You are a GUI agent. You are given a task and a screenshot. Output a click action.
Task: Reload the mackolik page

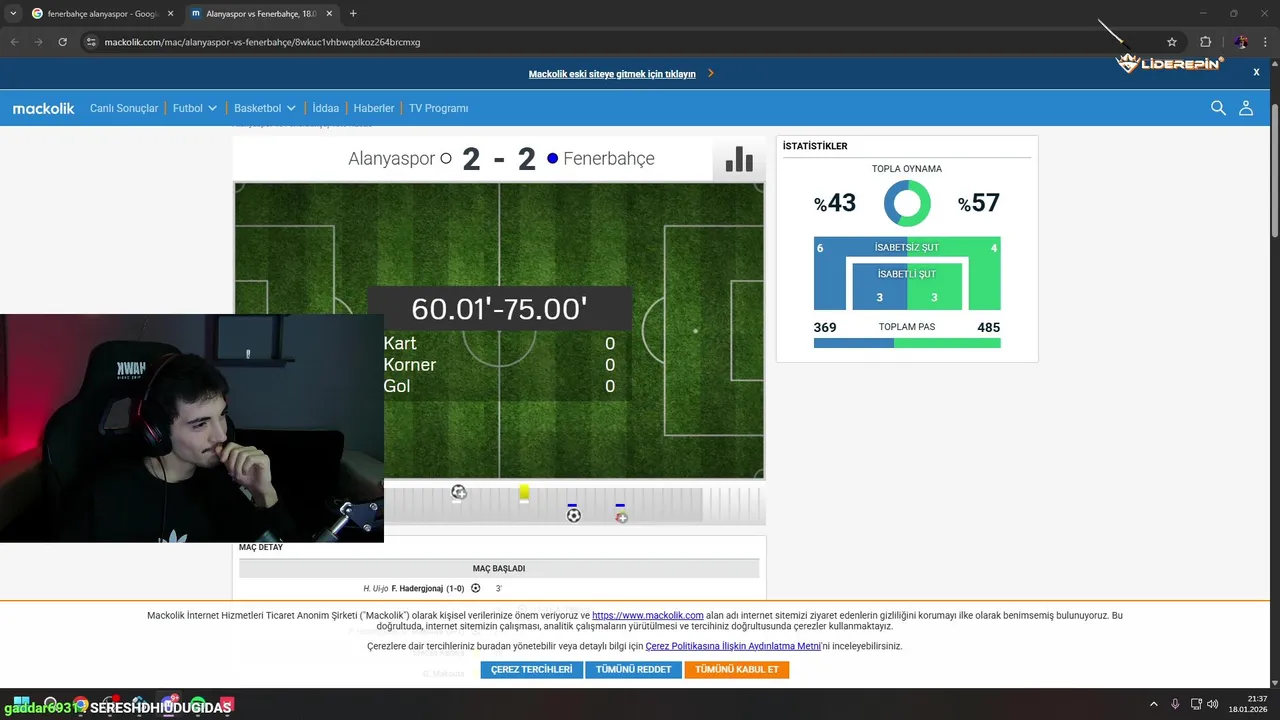tap(63, 42)
